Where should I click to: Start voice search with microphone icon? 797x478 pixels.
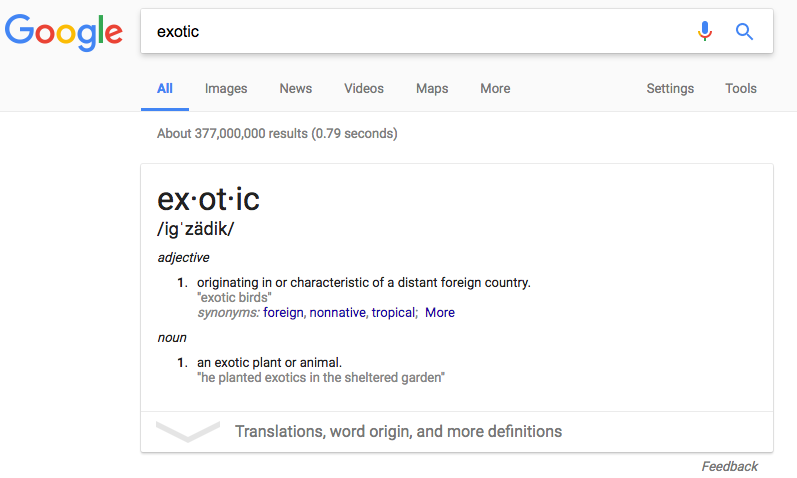pos(704,31)
